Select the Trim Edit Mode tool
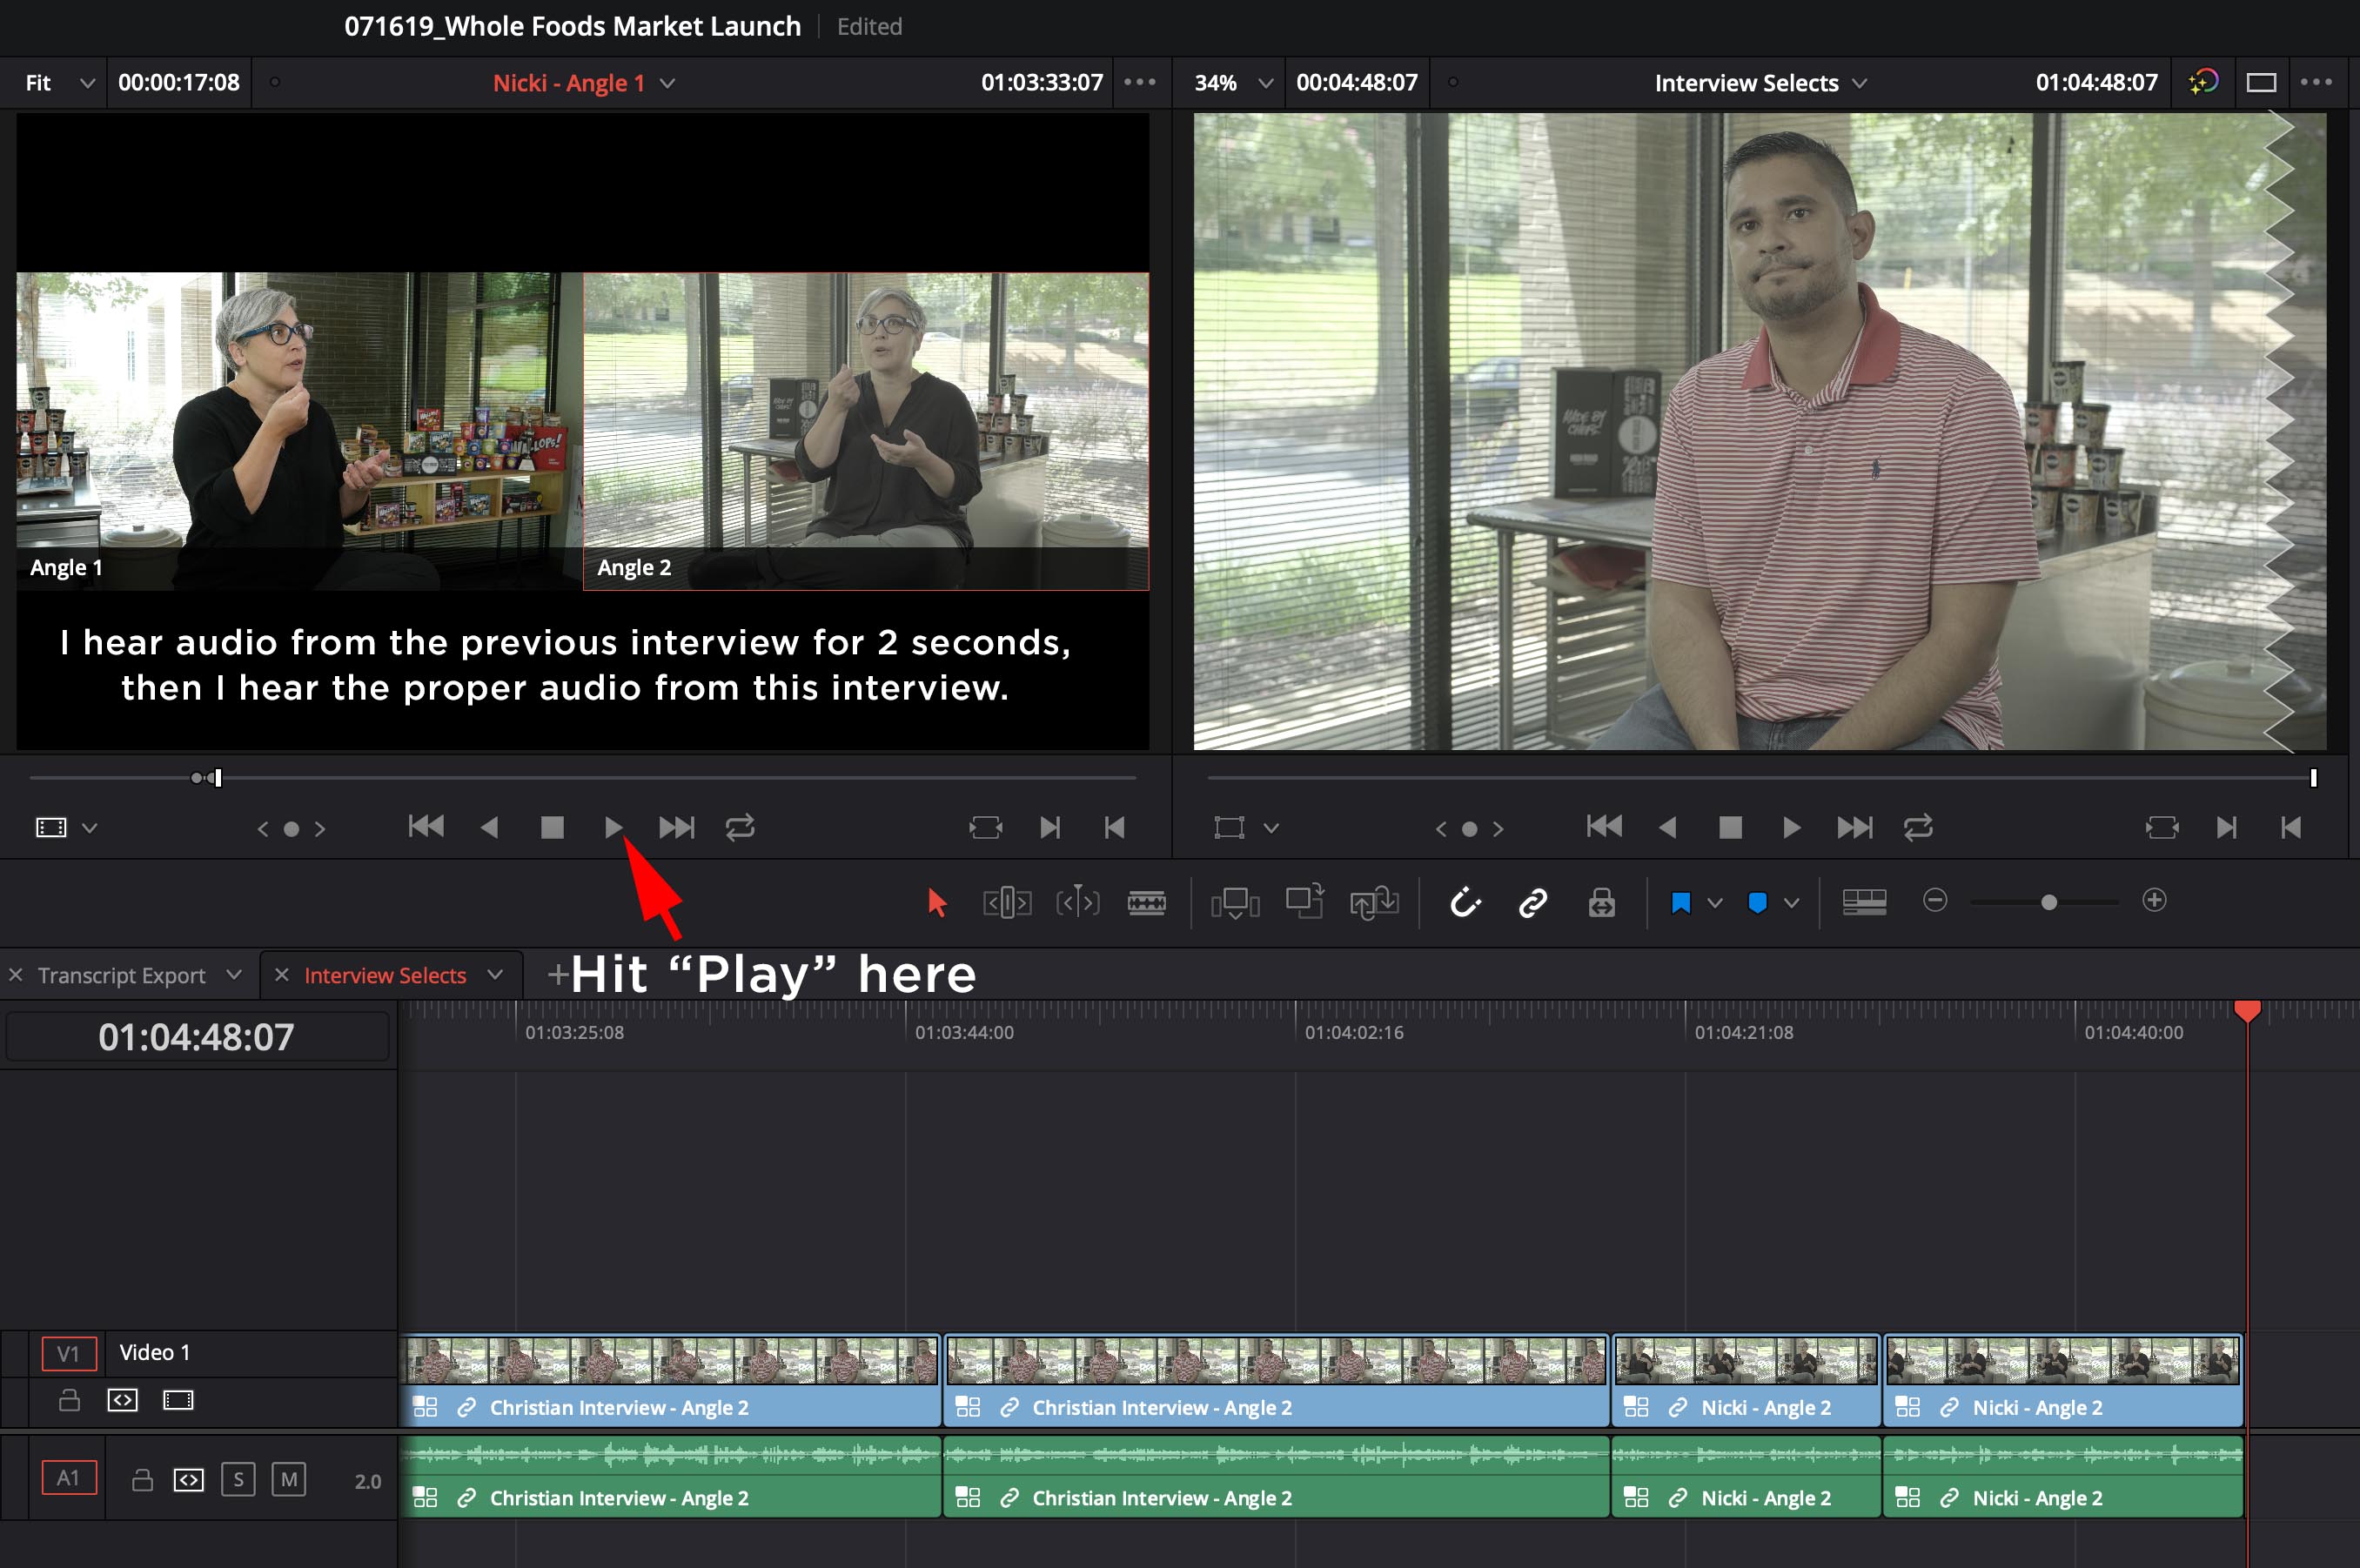 [1007, 902]
